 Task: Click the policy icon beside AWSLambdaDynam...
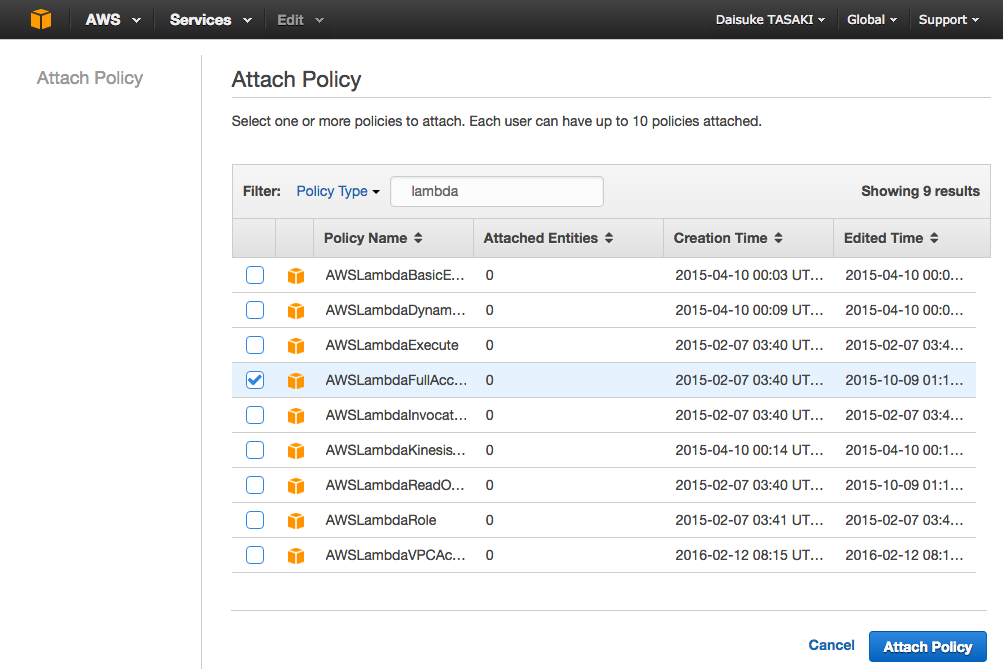296,311
